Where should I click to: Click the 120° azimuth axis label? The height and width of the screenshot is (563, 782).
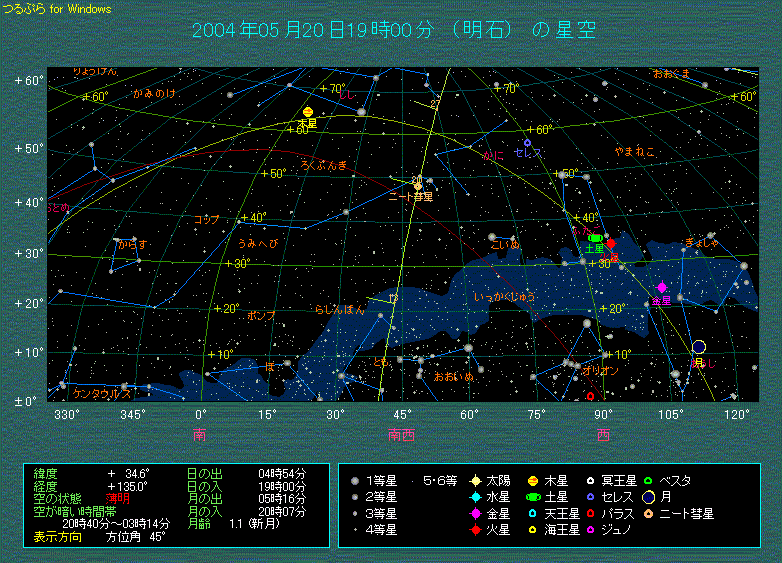(737, 415)
